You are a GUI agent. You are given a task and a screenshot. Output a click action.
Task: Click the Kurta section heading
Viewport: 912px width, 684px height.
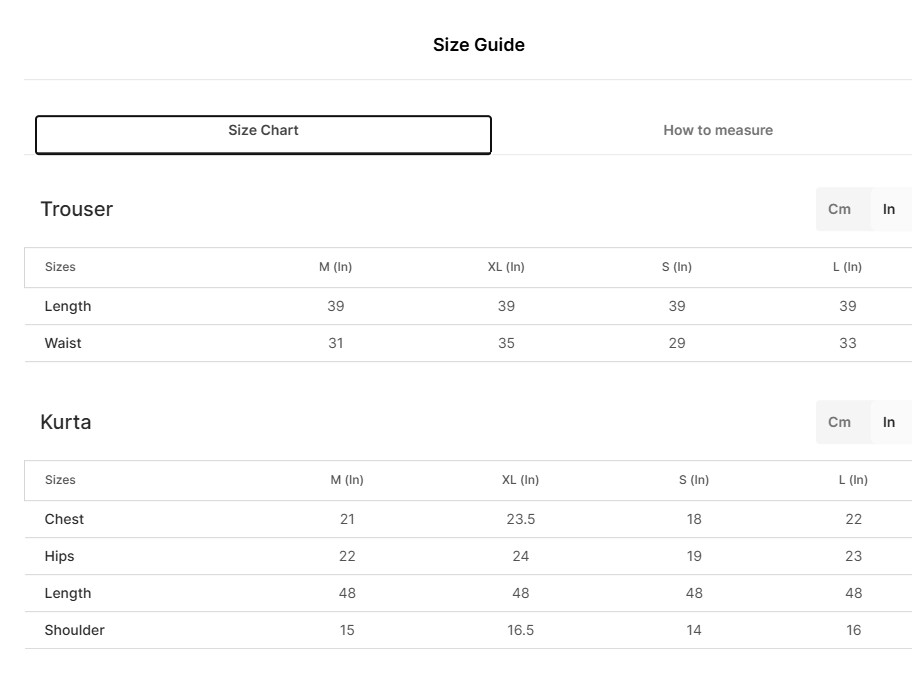[x=66, y=422]
